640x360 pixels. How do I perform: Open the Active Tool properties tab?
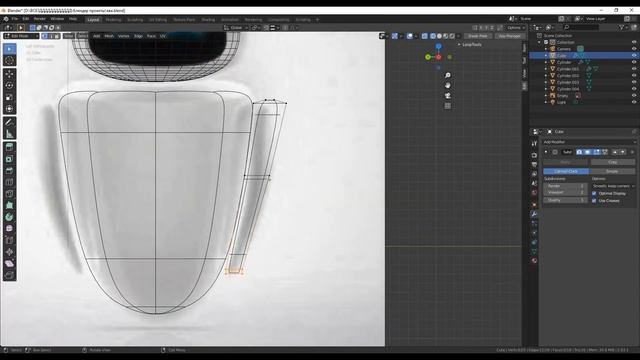[x=534, y=144]
